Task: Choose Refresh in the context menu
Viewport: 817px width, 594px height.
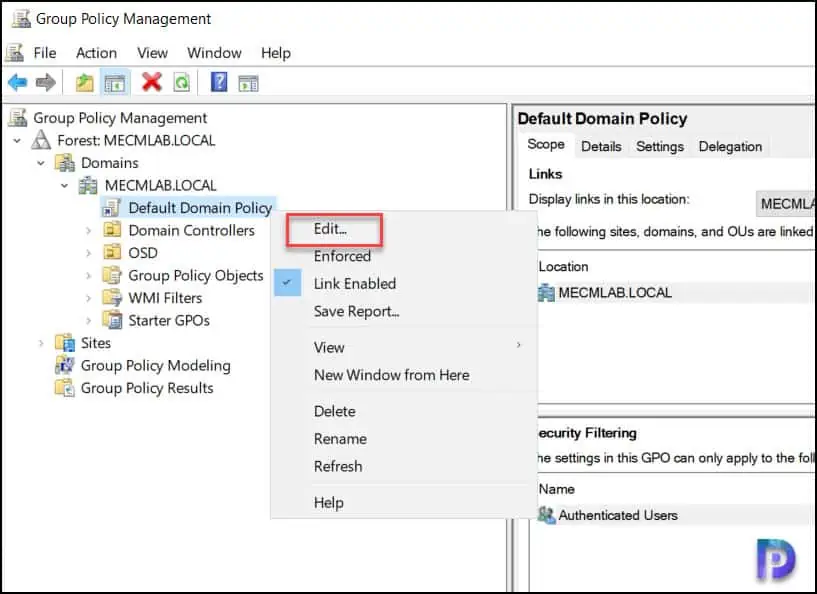Action: tap(338, 466)
